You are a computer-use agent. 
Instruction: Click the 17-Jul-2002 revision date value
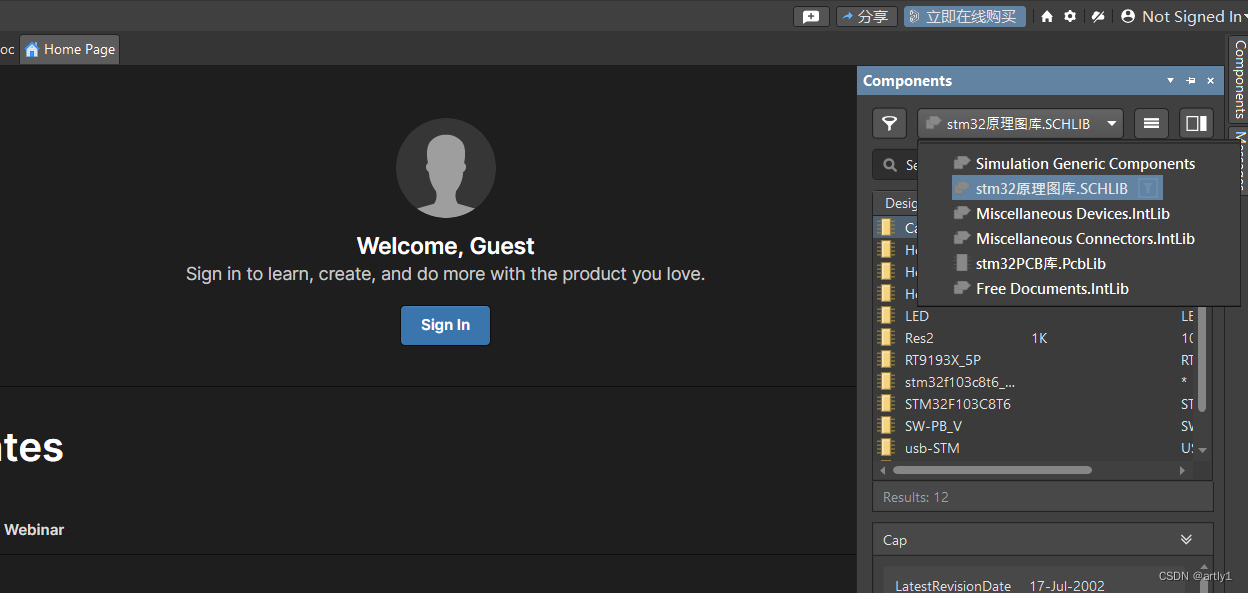[x=1067, y=586]
